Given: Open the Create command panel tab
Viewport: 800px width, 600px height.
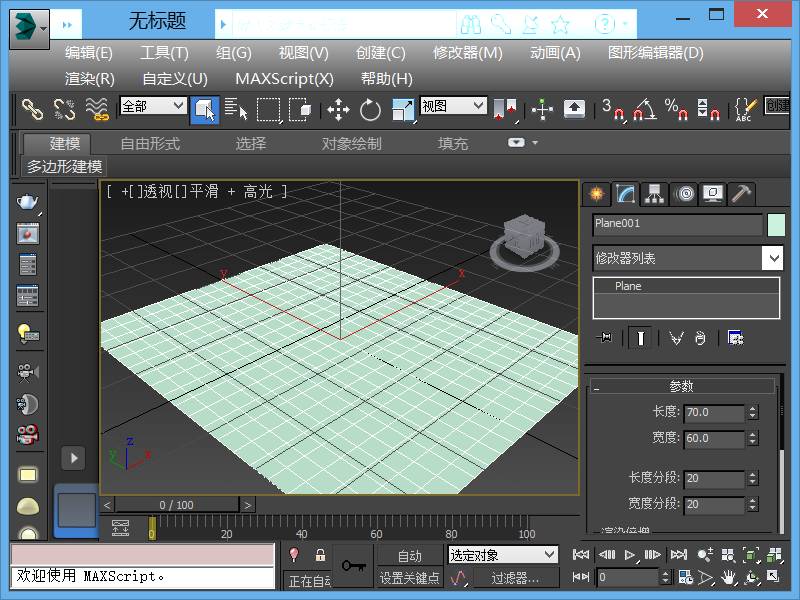Looking at the screenshot, I should tap(596, 194).
